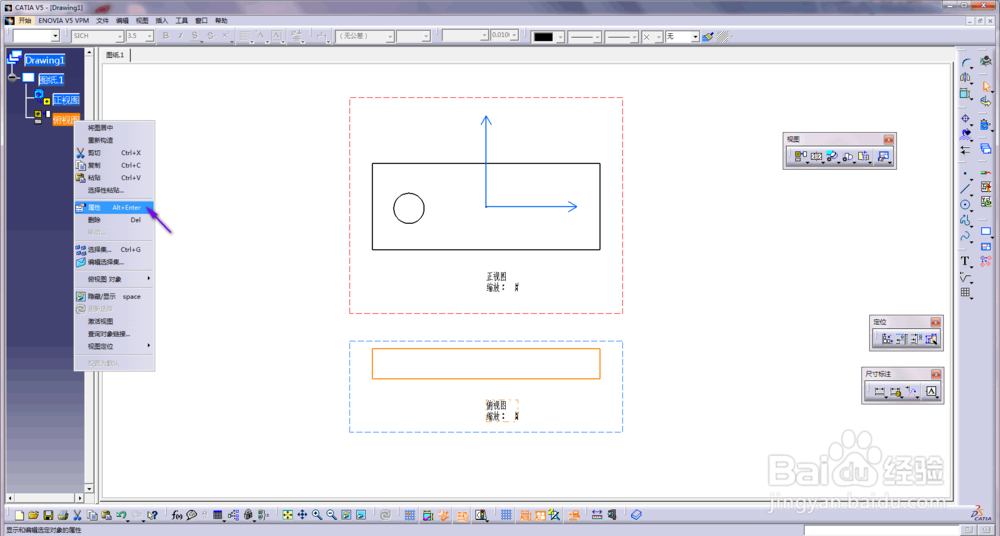Click 重新构造 in the context menu
This screenshot has height=536, width=1000.
[114, 140]
